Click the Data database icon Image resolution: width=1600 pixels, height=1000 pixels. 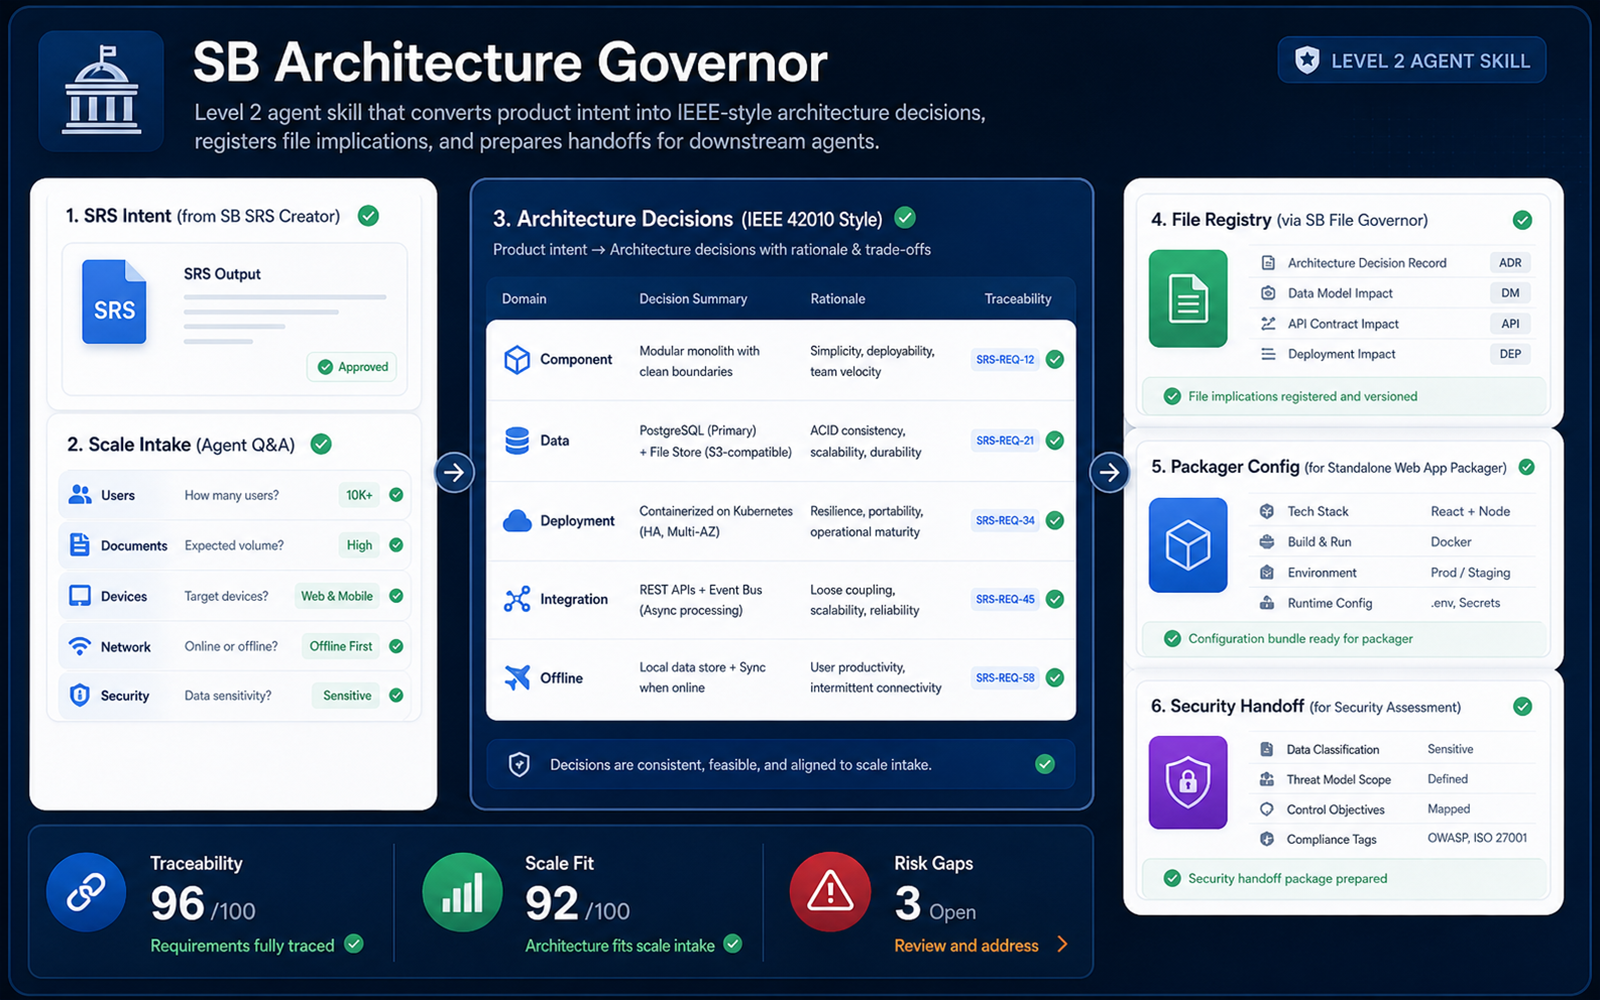point(517,441)
